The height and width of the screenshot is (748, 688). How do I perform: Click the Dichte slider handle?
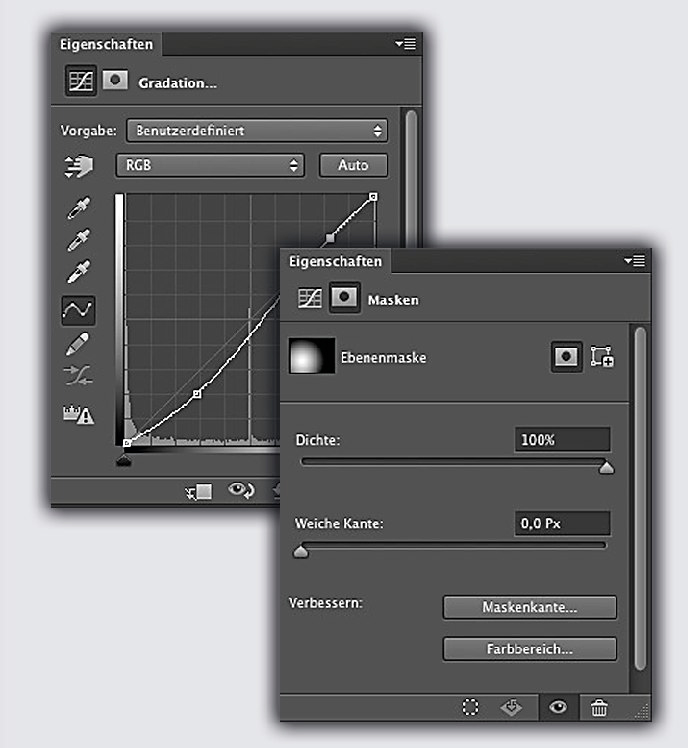[606, 467]
